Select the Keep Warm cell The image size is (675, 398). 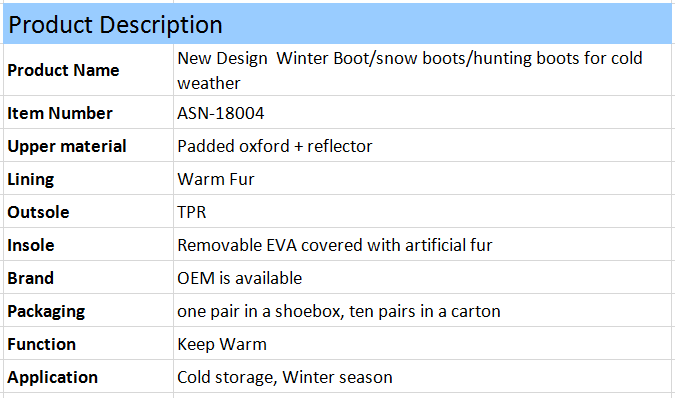point(422,344)
